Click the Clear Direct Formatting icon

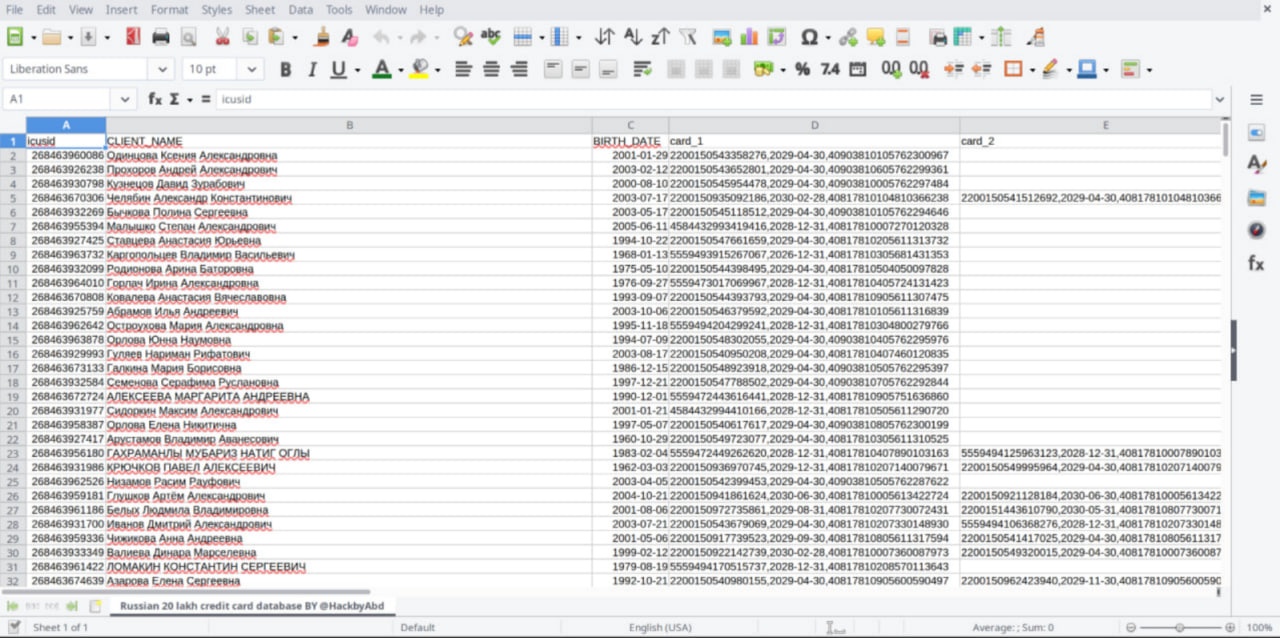click(x=349, y=37)
